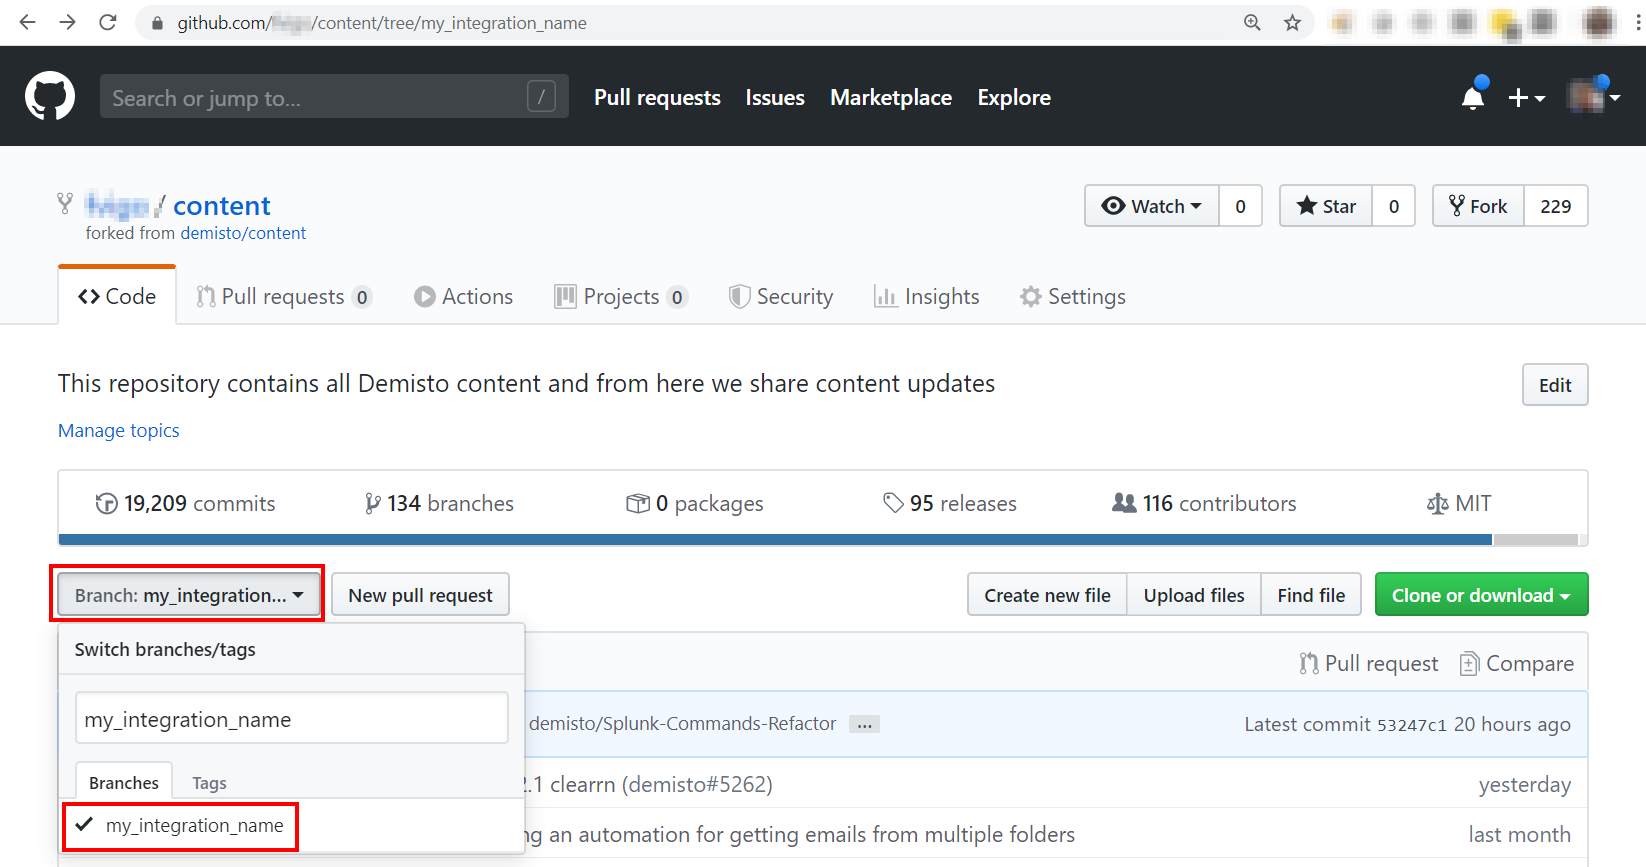Viewport: 1646px width, 867px height.
Task: Click the repository language color bar
Action: click(775, 540)
